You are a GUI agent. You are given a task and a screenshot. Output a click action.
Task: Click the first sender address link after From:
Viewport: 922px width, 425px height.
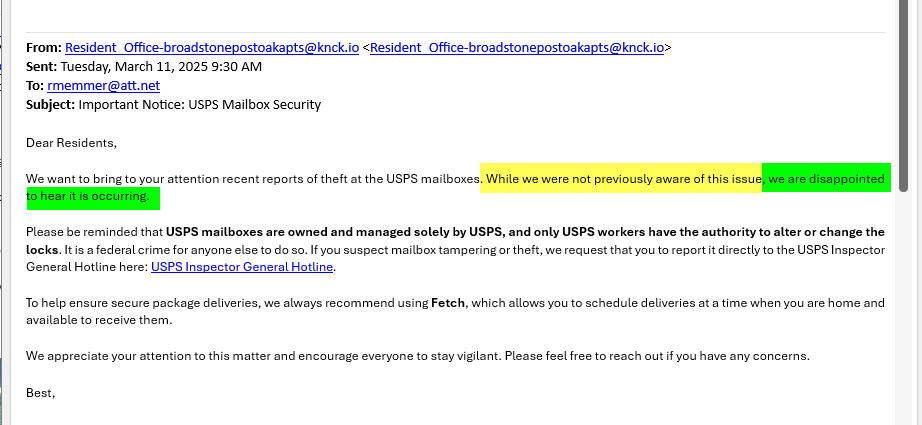pos(212,48)
